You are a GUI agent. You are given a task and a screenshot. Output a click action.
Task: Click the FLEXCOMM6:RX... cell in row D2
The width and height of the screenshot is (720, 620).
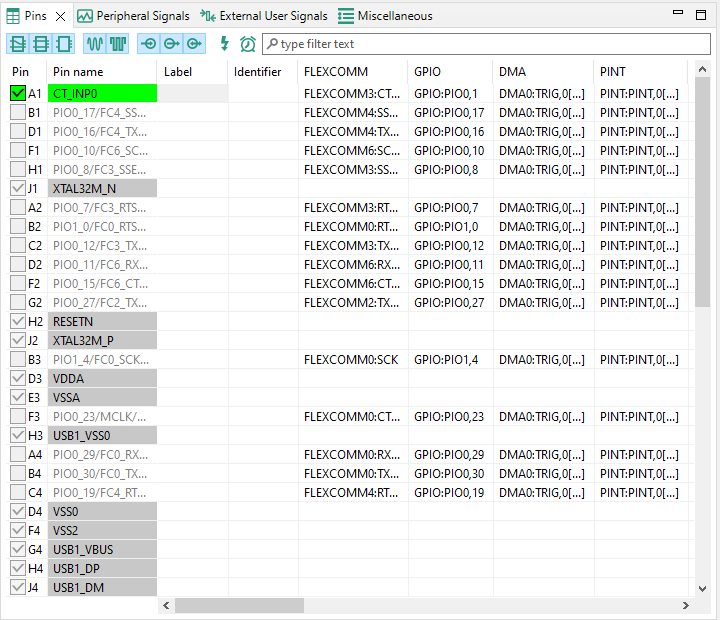click(353, 265)
